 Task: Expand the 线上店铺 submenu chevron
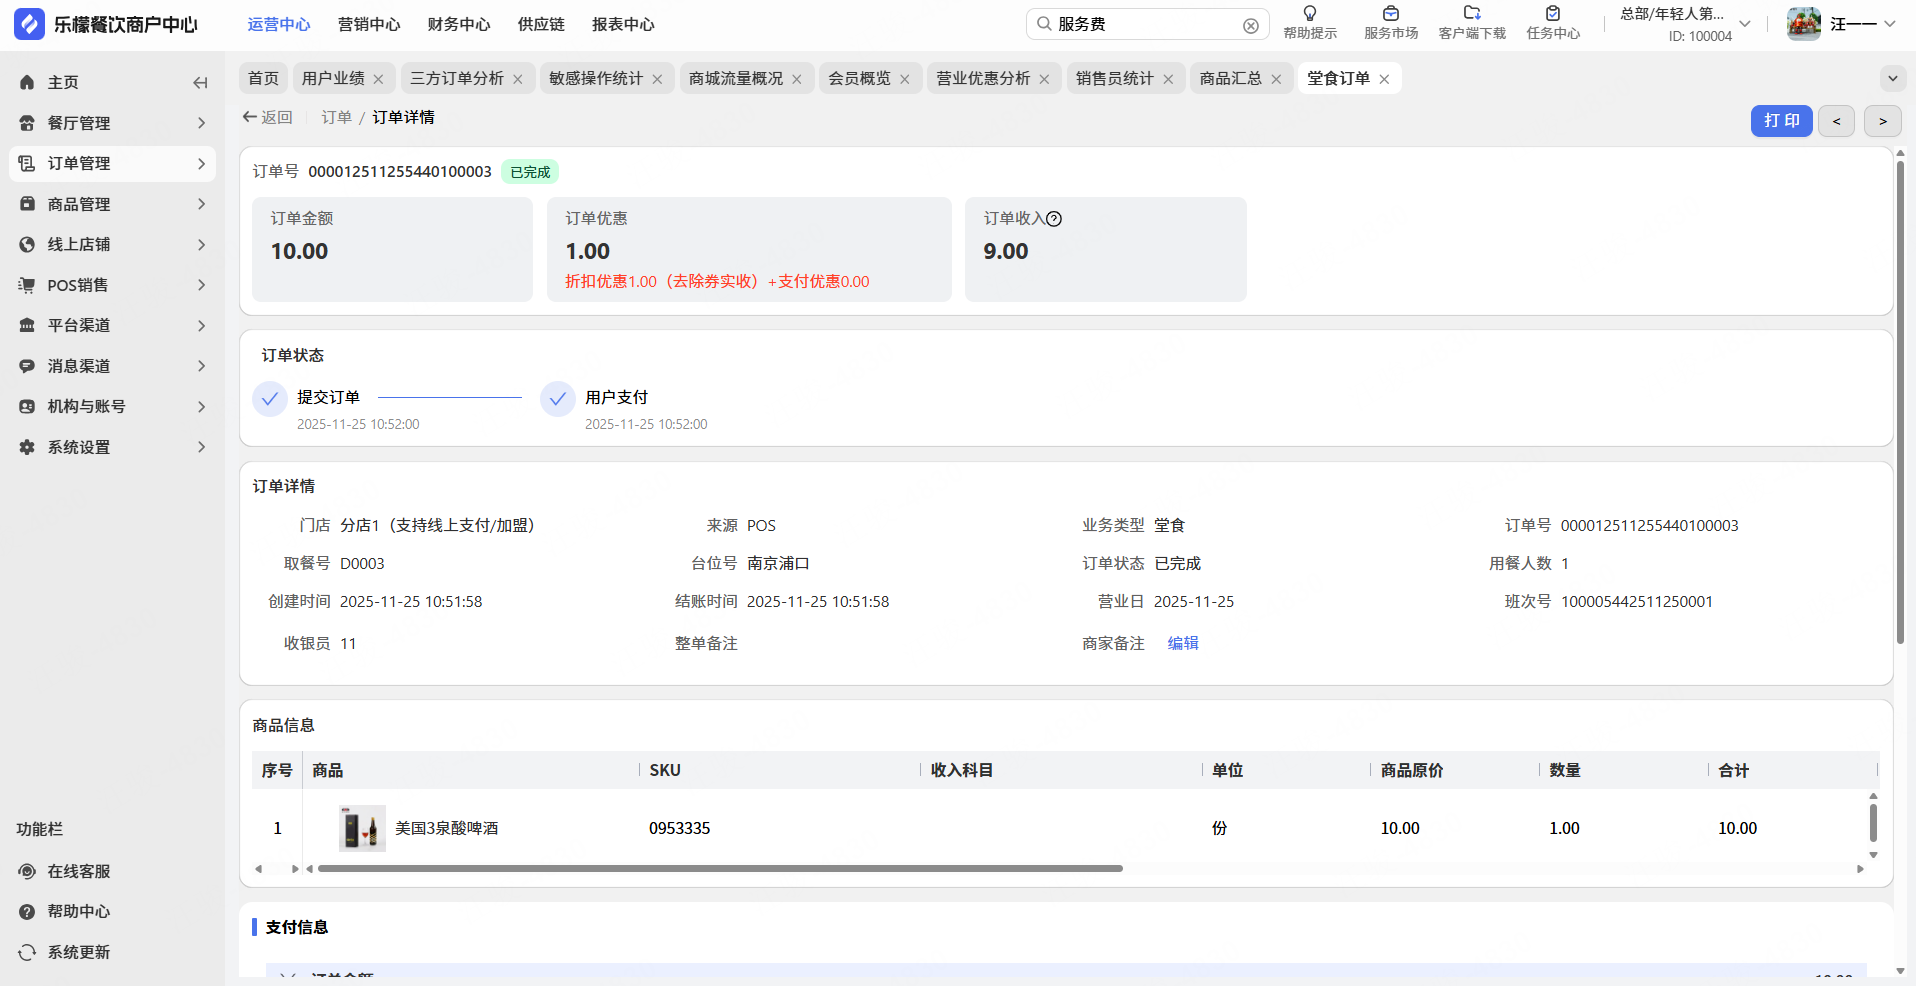click(x=201, y=244)
